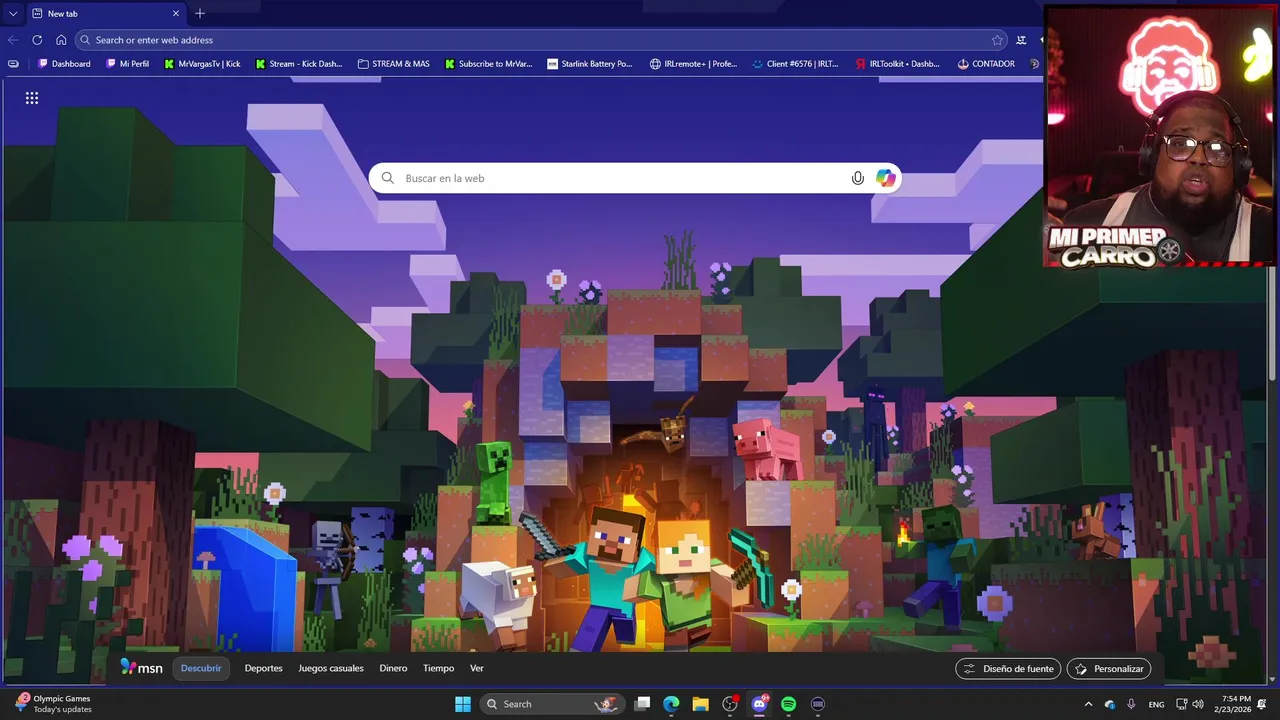Click the Buscar en la web search field
The image size is (1280, 720).
pyautogui.click(x=635, y=178)
